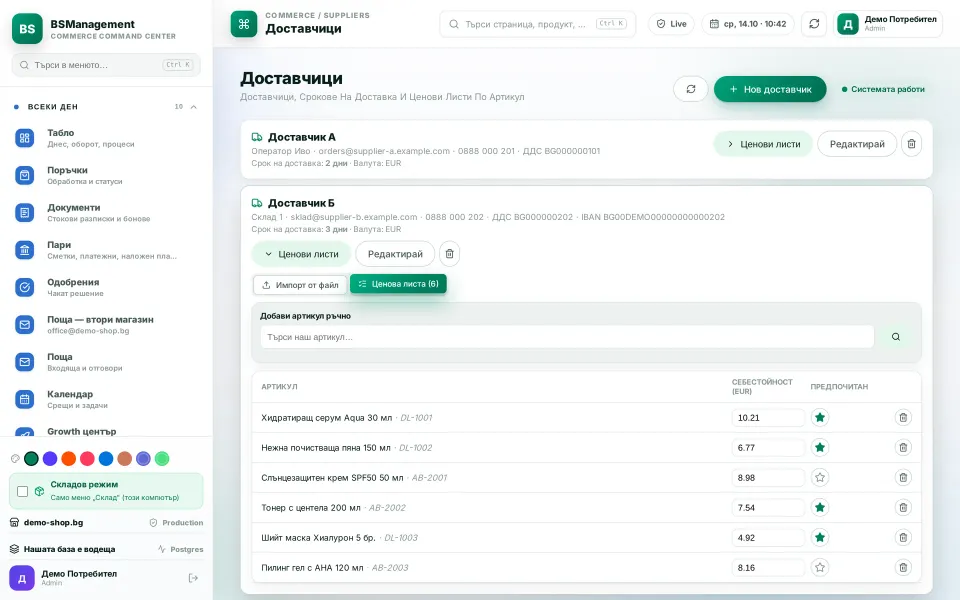Click Нов доставчик button
Image resolution: width=960 pixels, height=600 pixels.
click(x=770, y=89)
